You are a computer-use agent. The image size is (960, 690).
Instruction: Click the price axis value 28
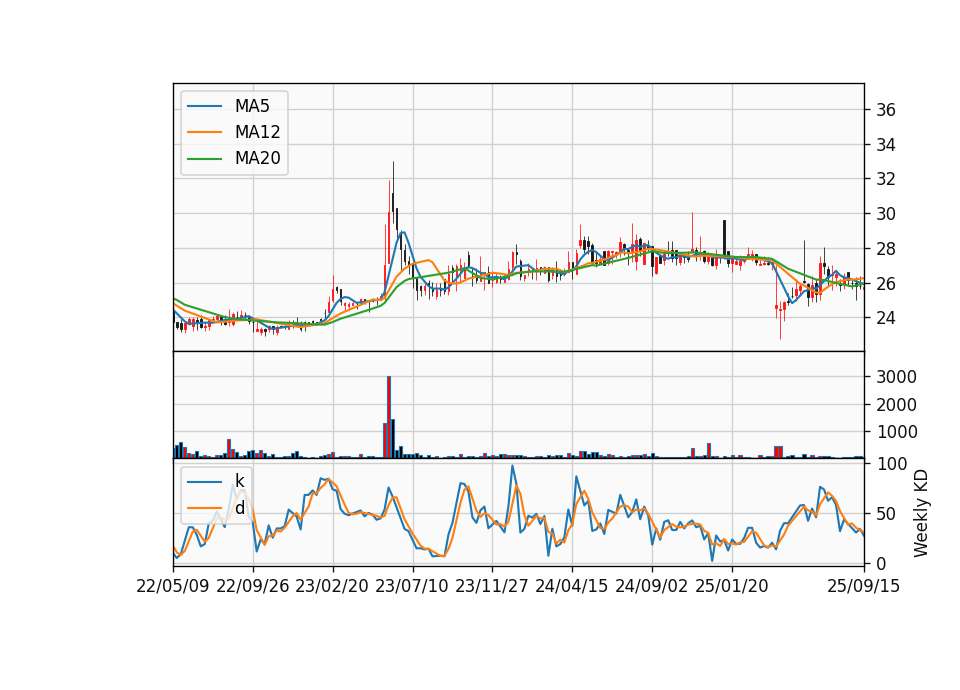coord(885,249)
